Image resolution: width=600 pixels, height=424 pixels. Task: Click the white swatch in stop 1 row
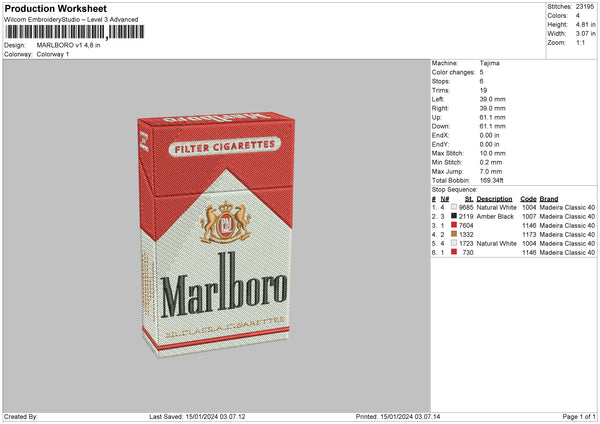pos(454,207)
